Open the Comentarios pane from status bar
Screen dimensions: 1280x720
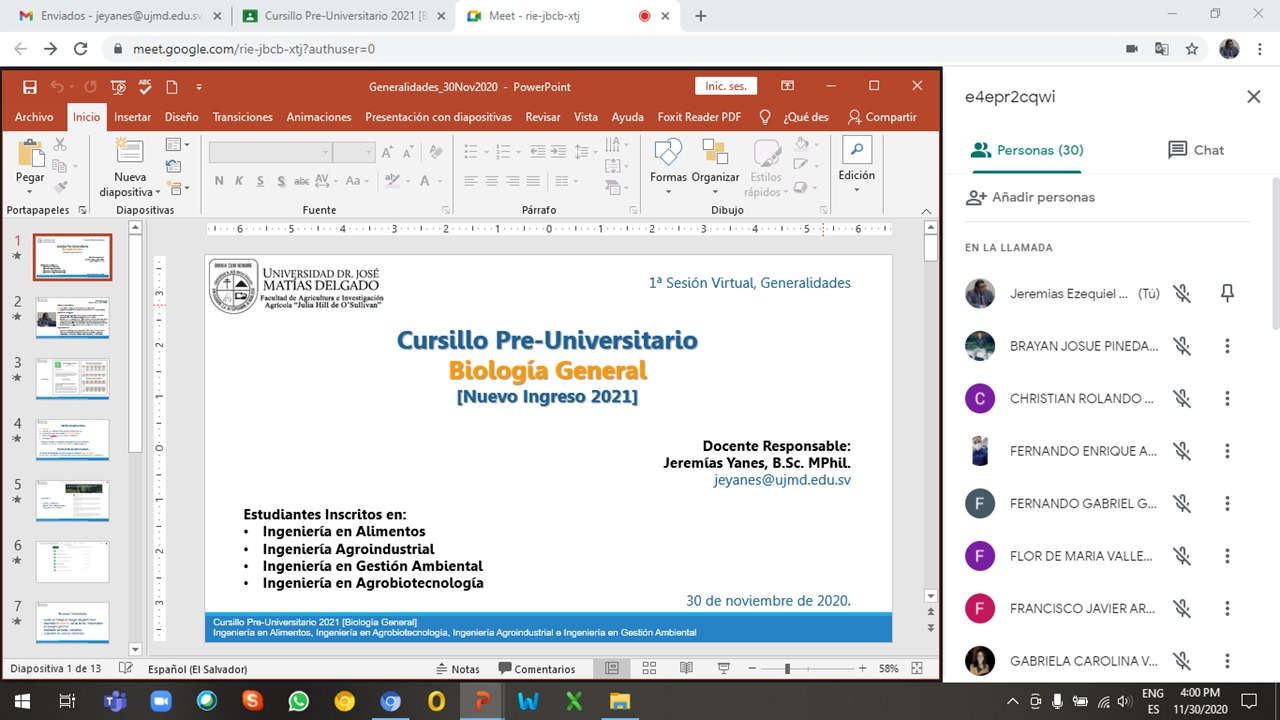coord(537,669)
